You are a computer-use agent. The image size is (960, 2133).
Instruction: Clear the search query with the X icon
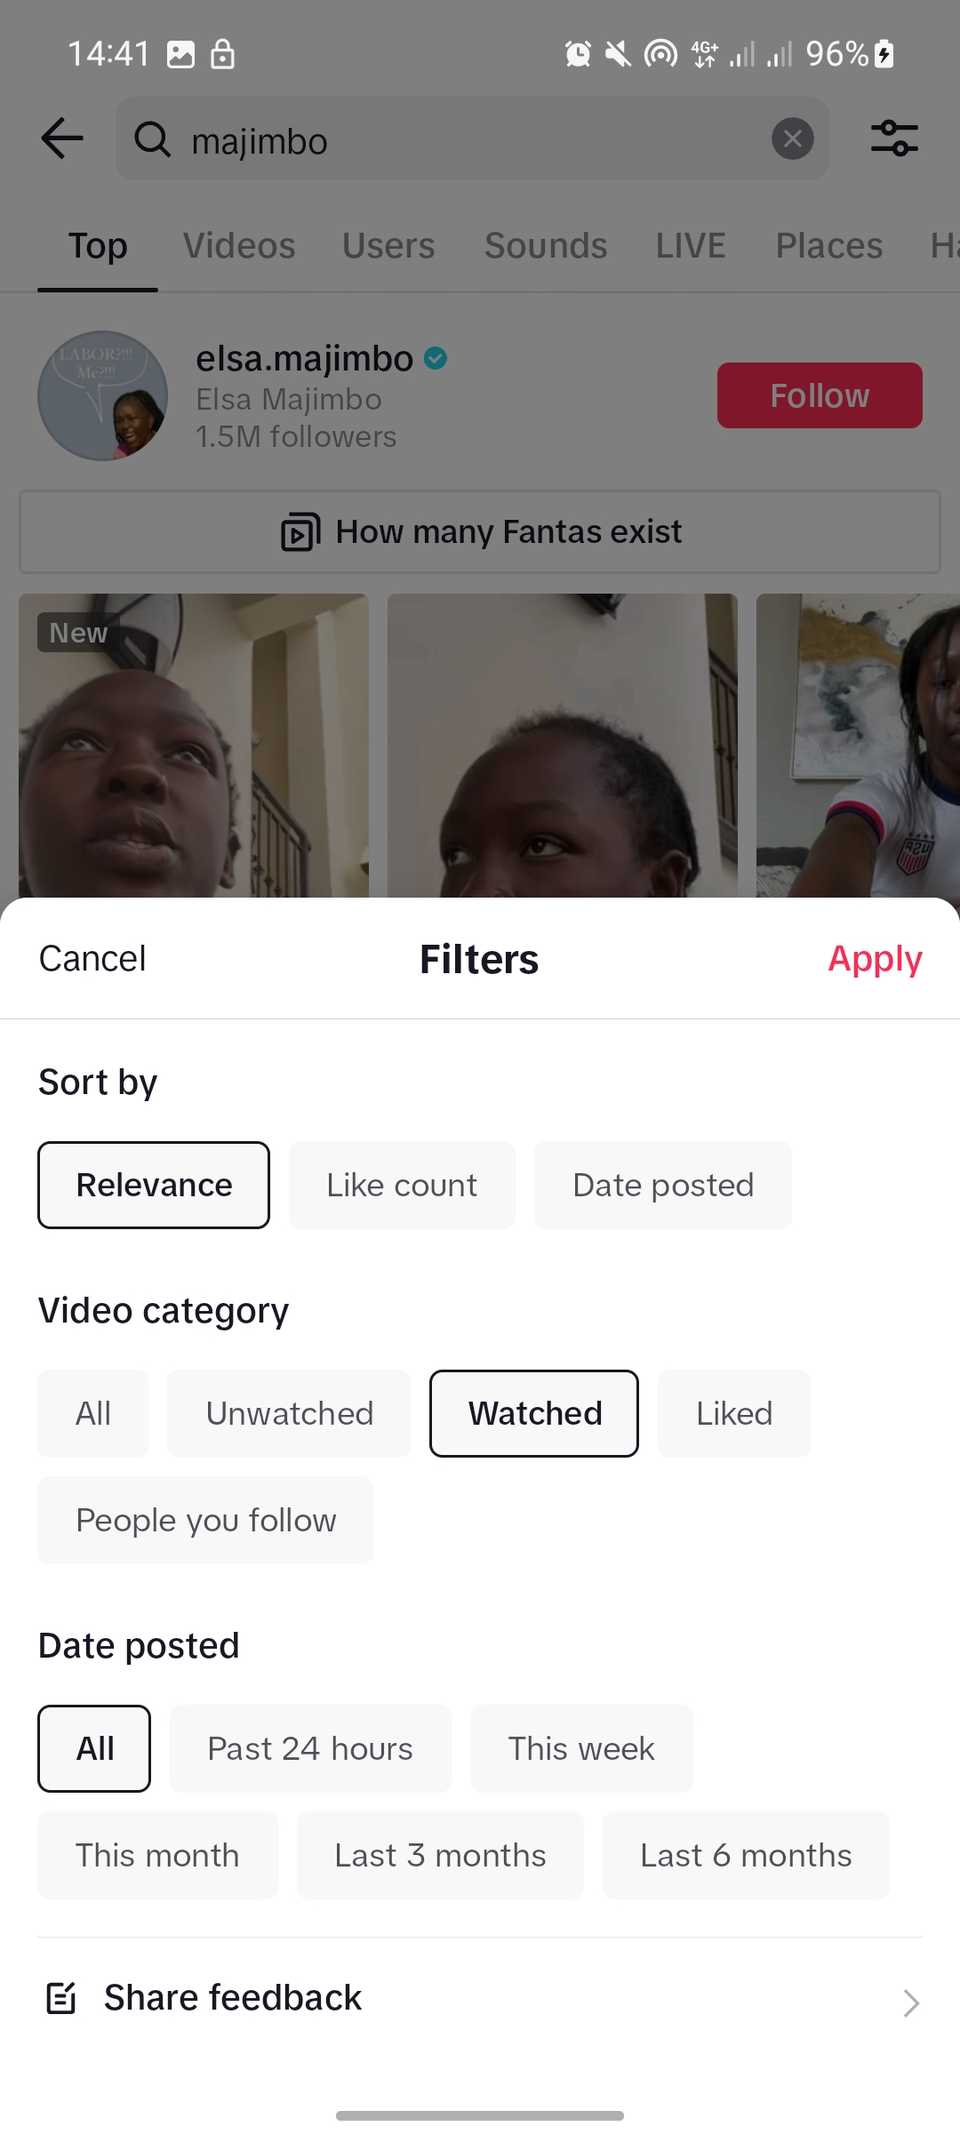pyautogui.click(x=792, y=138)
